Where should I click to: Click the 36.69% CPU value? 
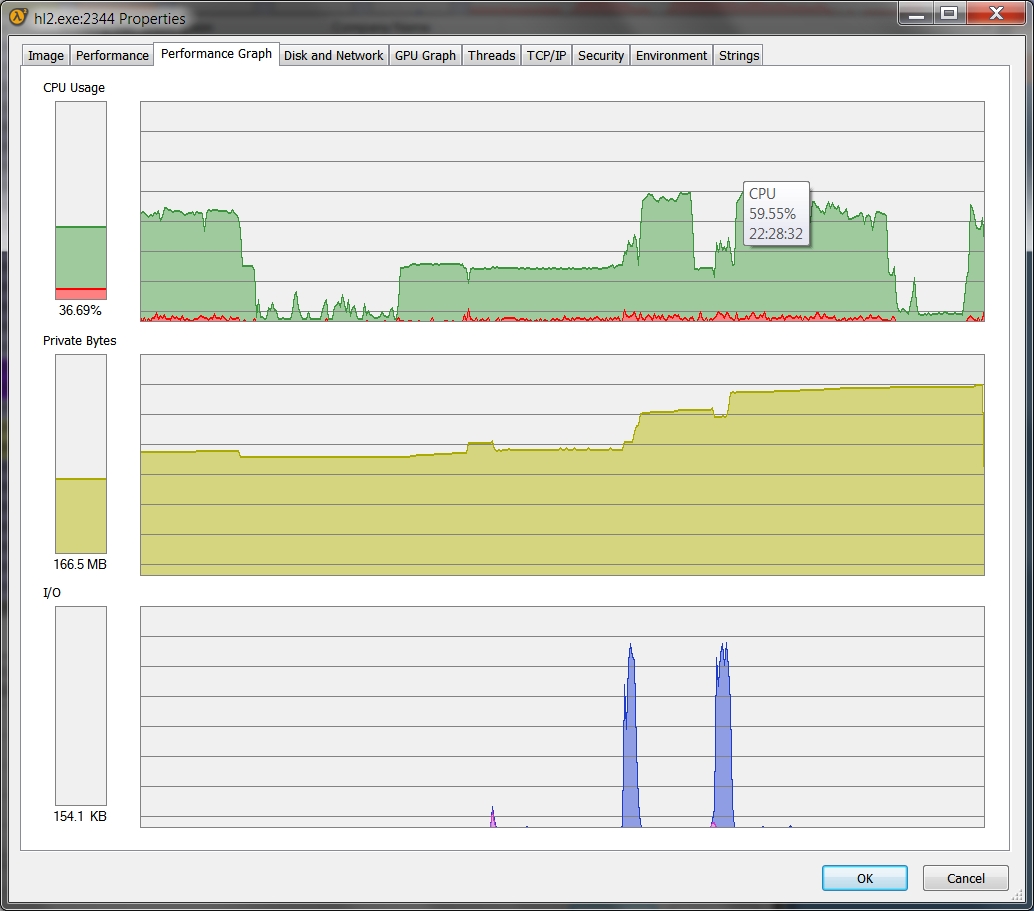80,310
